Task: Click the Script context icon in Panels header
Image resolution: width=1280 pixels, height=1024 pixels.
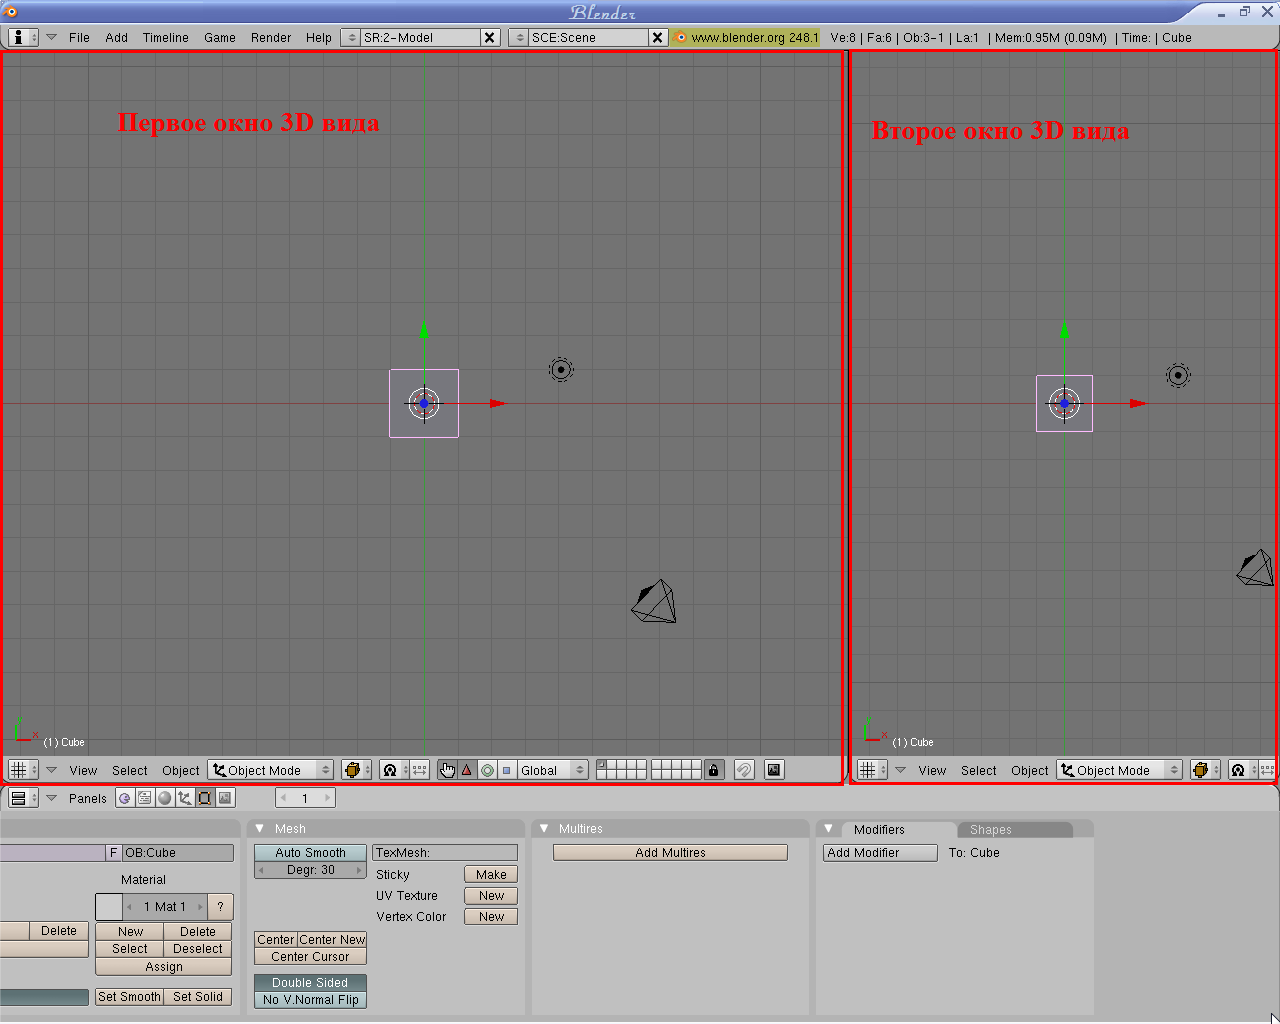Action: (145, 798)
